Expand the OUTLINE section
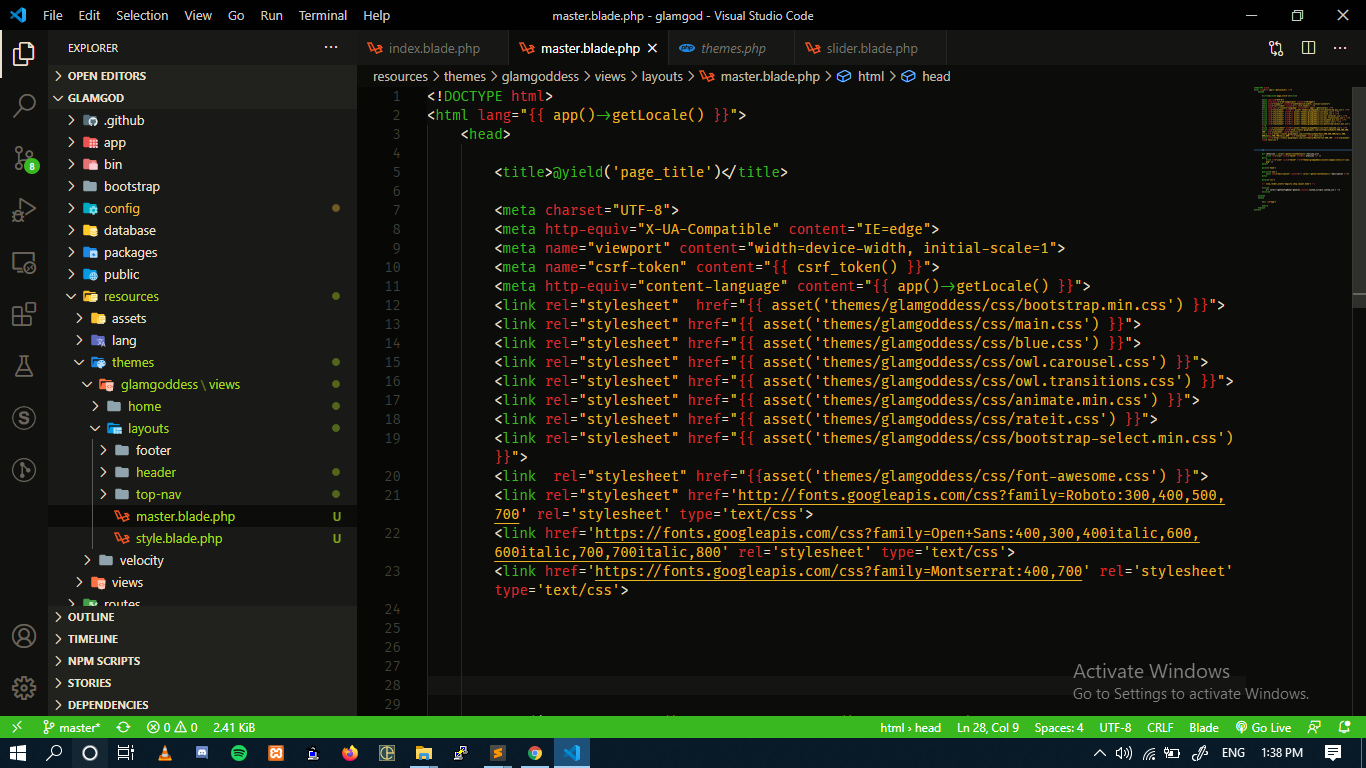The height and width of the screenshot is (768, 1366). coord(202,617)
